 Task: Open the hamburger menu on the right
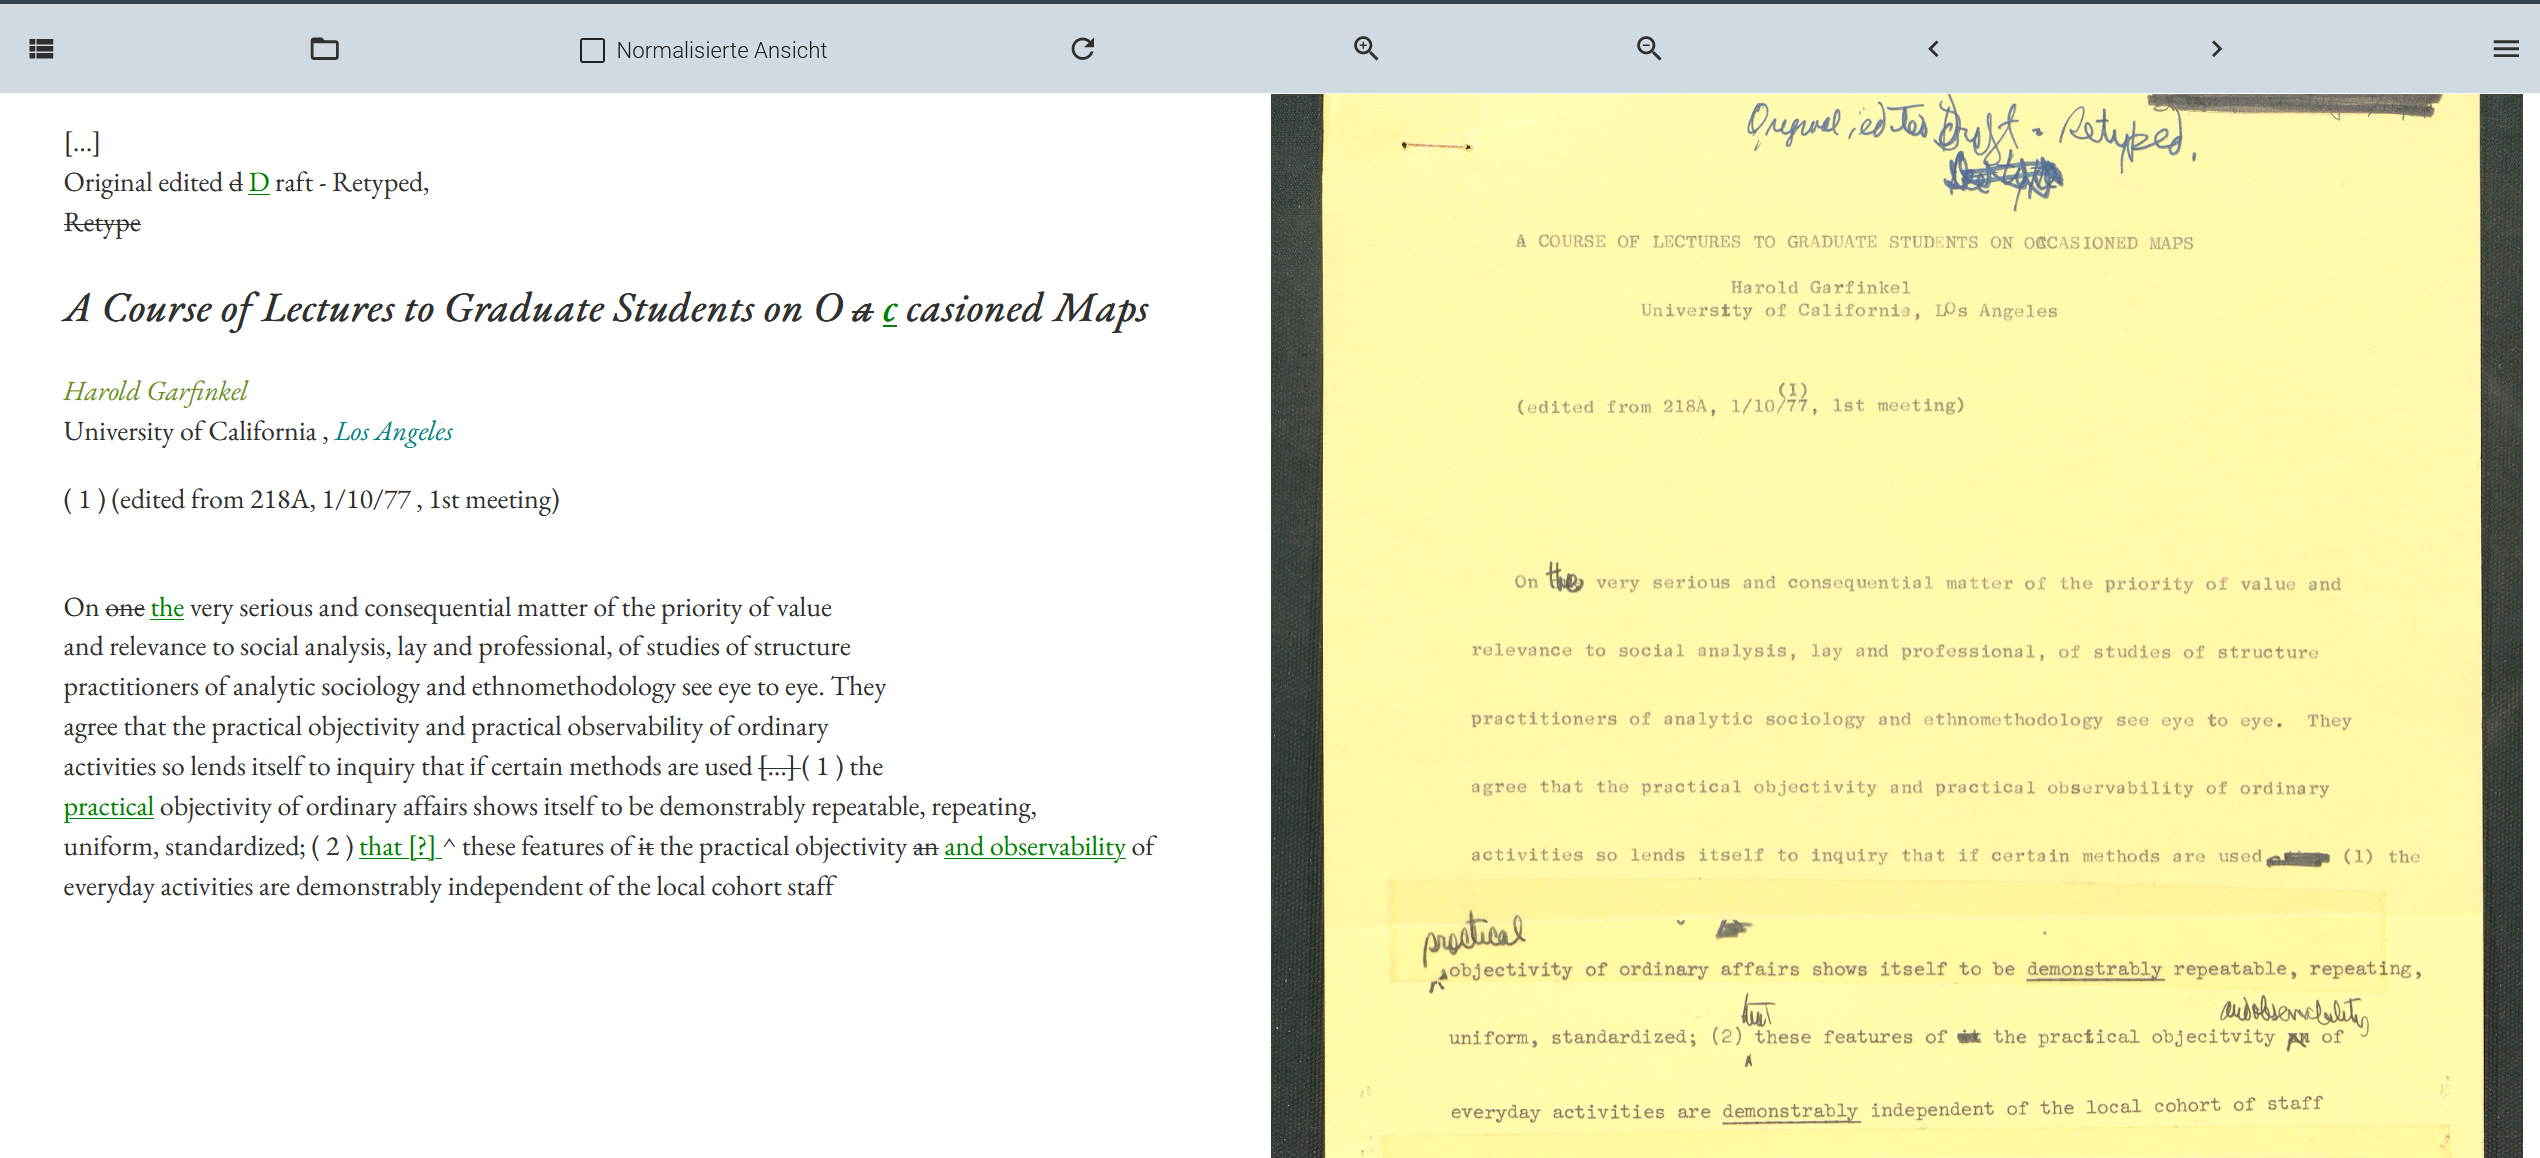(x=2506, y=49)
